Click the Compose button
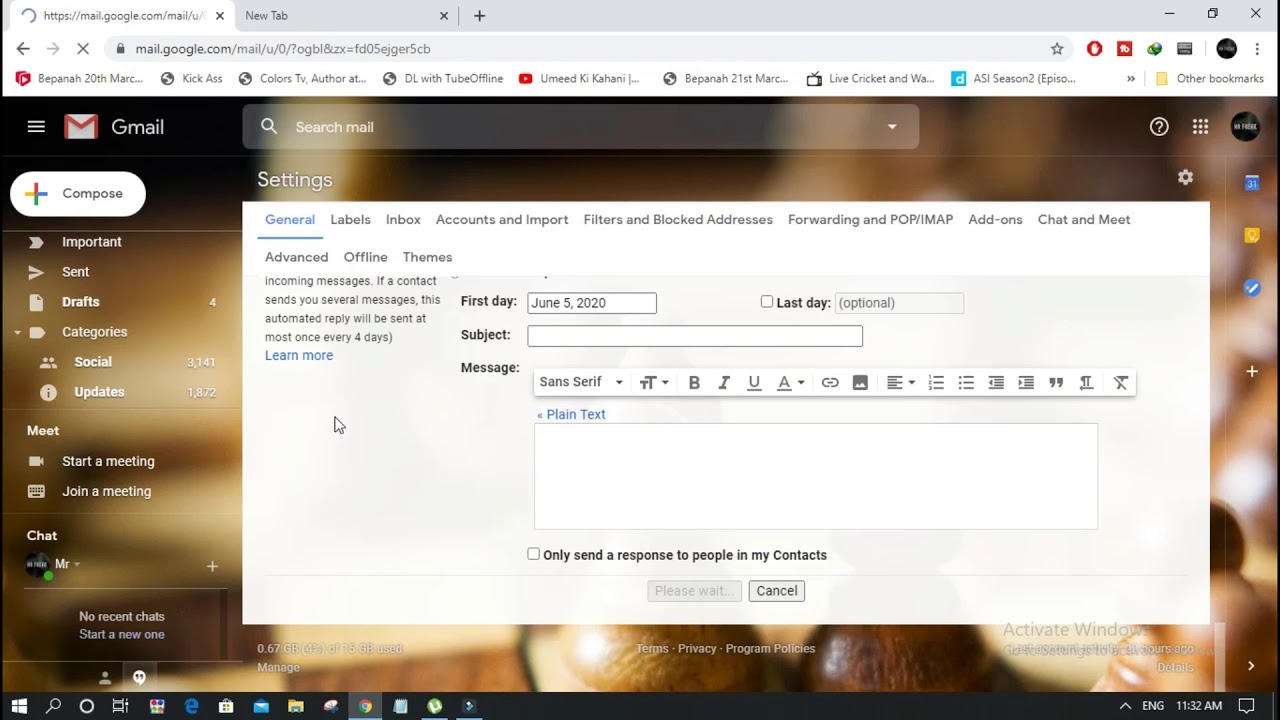Image resolution: width=1280 pixels, height=720 pixels. [x=78, y=194]
